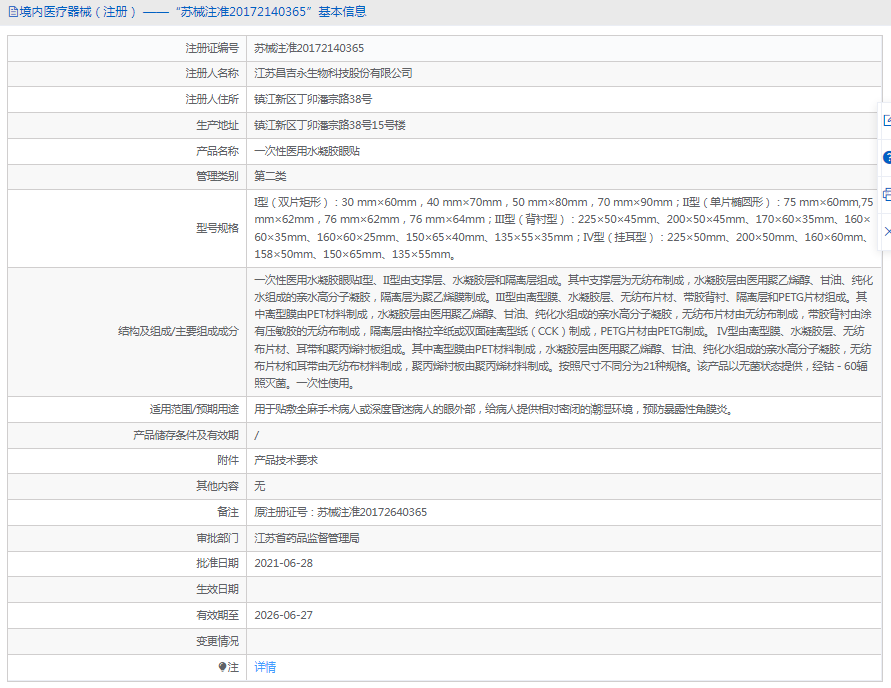Select the 第二类 management category value
891x688 pixels.
[270, 176]
